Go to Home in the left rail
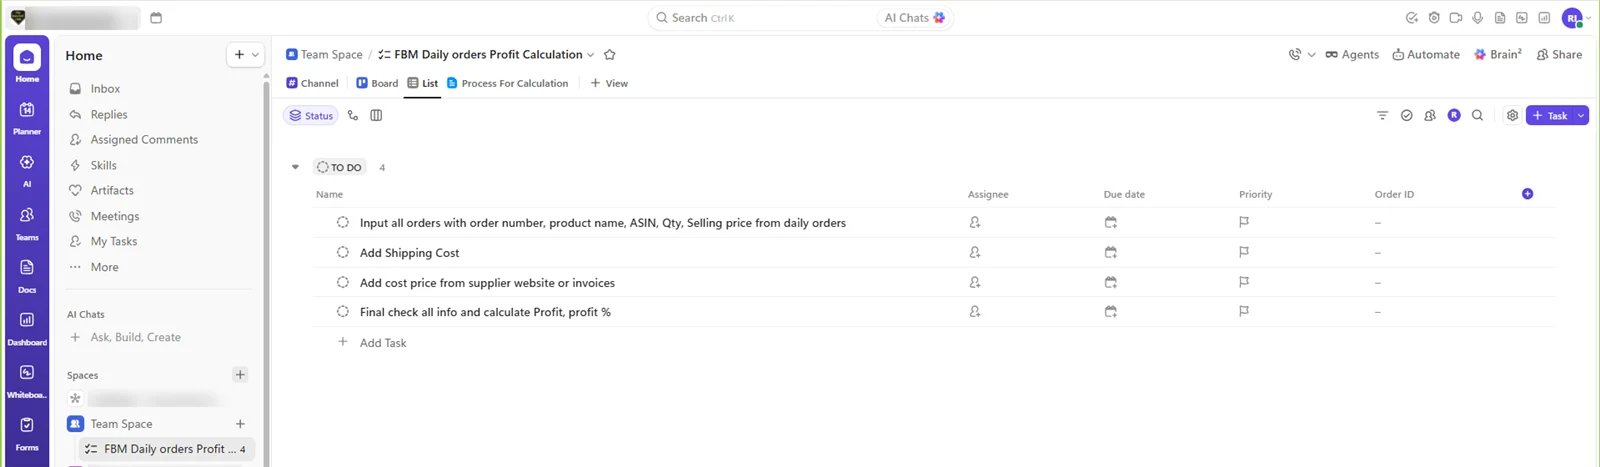The image size is (1600, 467). tap(27, 63)
